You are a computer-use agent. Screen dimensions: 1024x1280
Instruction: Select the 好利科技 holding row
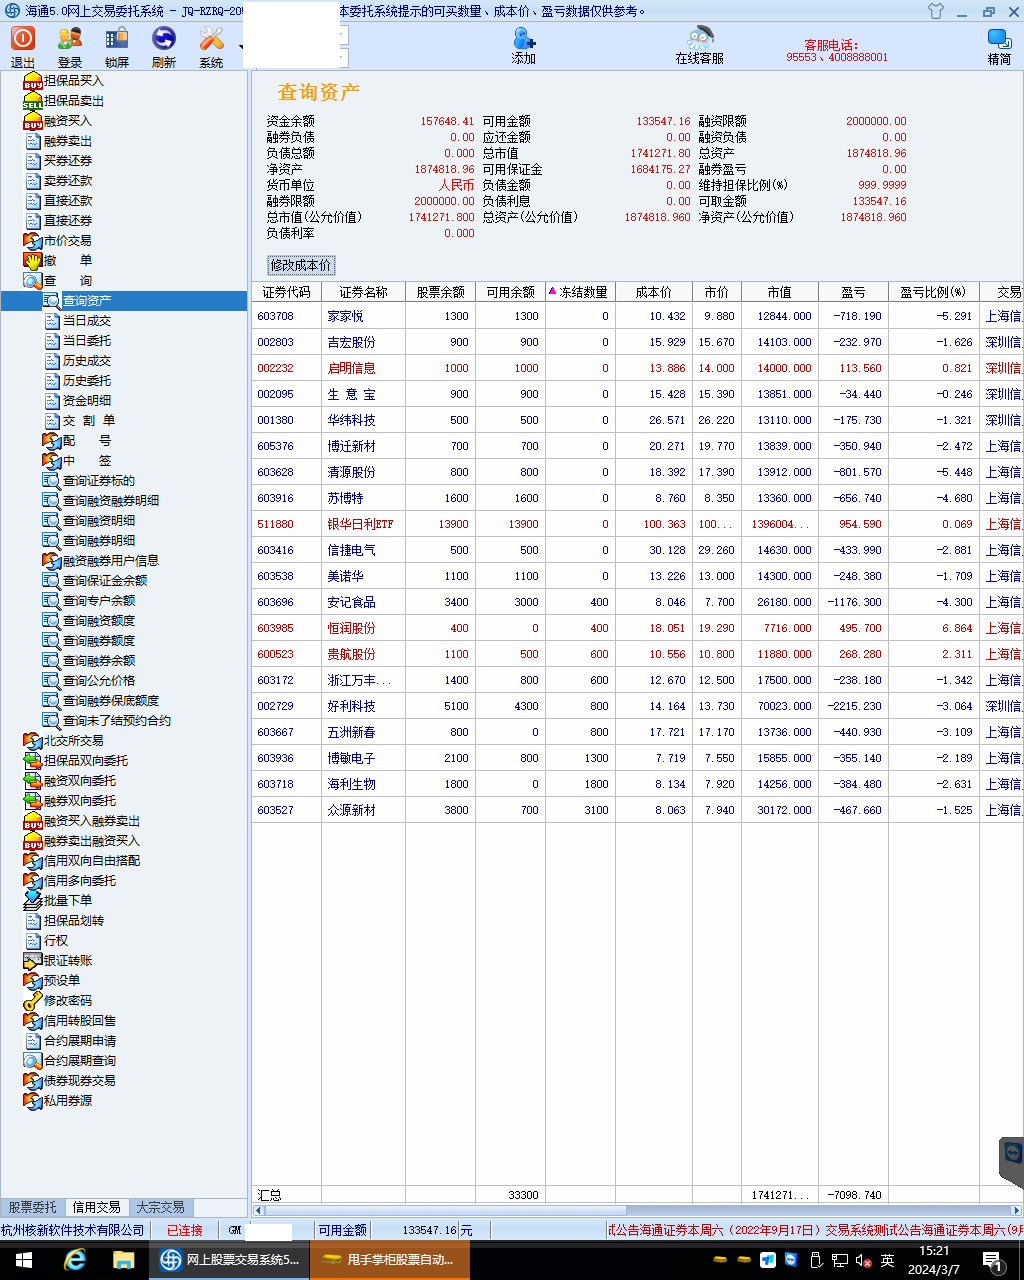[637, 706]
